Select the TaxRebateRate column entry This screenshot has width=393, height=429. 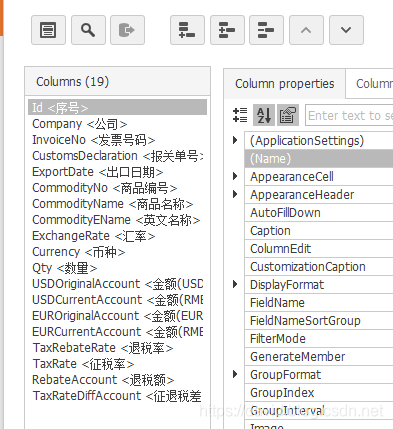tap(117, 348)
